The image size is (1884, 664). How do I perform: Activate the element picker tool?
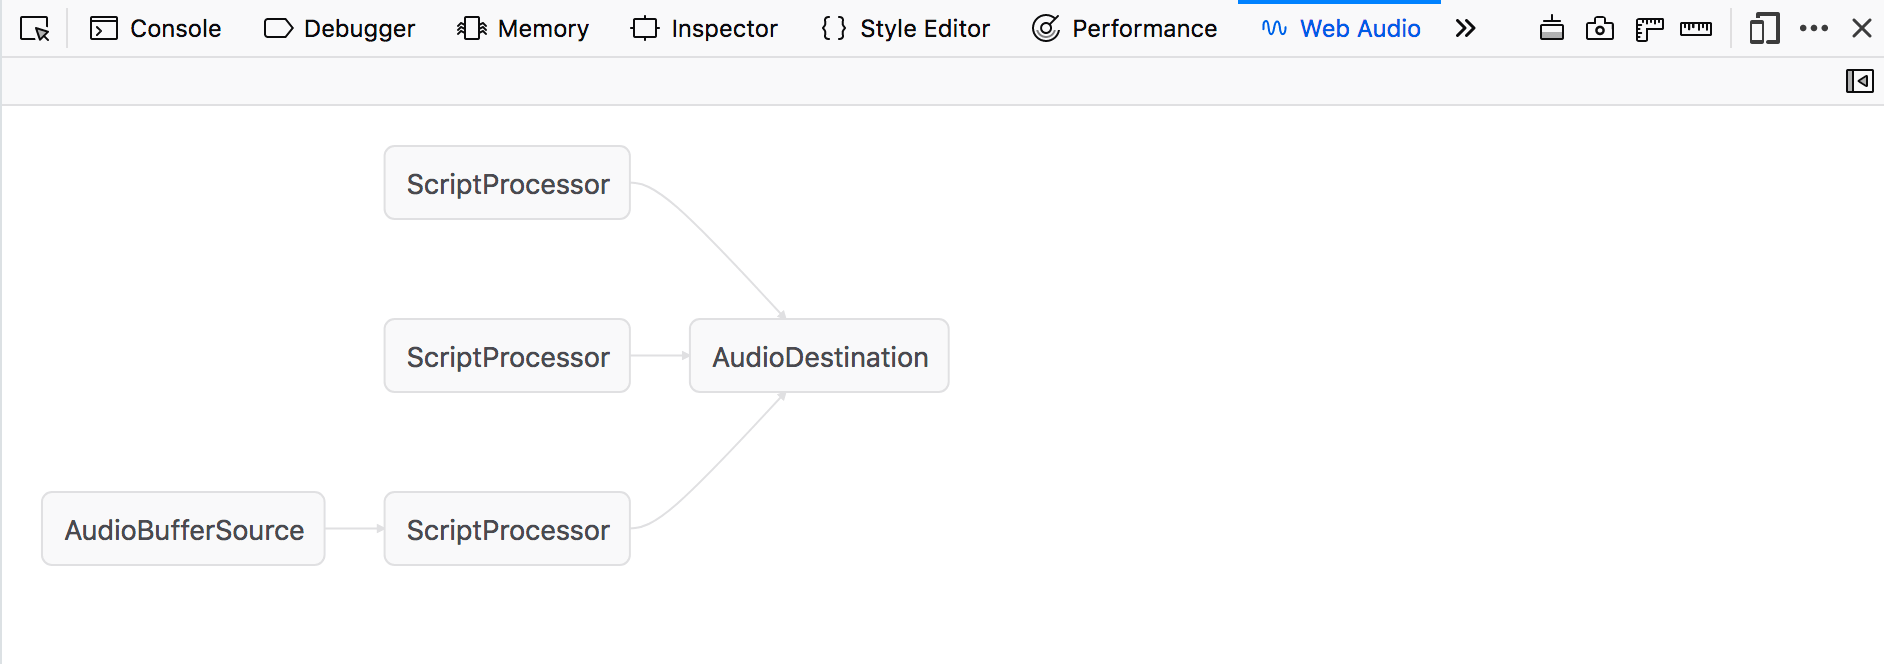[35, 29]
